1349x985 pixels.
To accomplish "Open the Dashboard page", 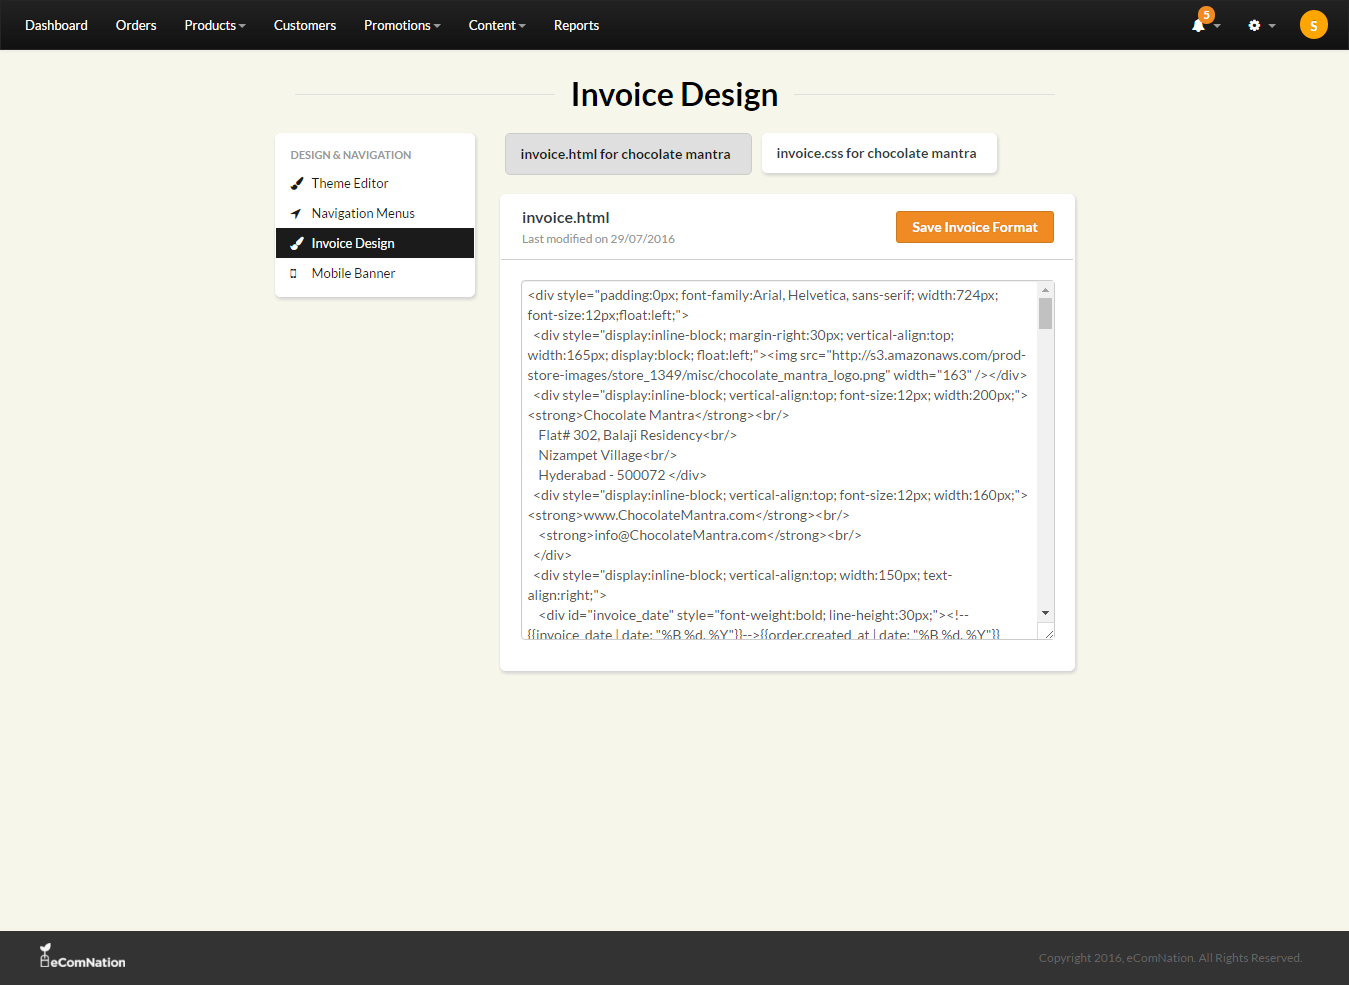I will click(56, 25).
